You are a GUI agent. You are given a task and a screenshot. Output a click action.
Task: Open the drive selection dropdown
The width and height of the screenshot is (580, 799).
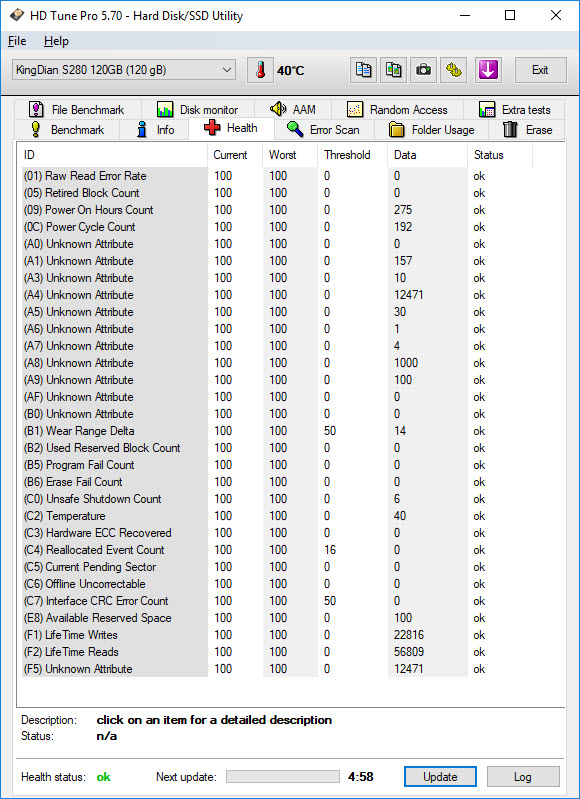click(x=124, y=70)
